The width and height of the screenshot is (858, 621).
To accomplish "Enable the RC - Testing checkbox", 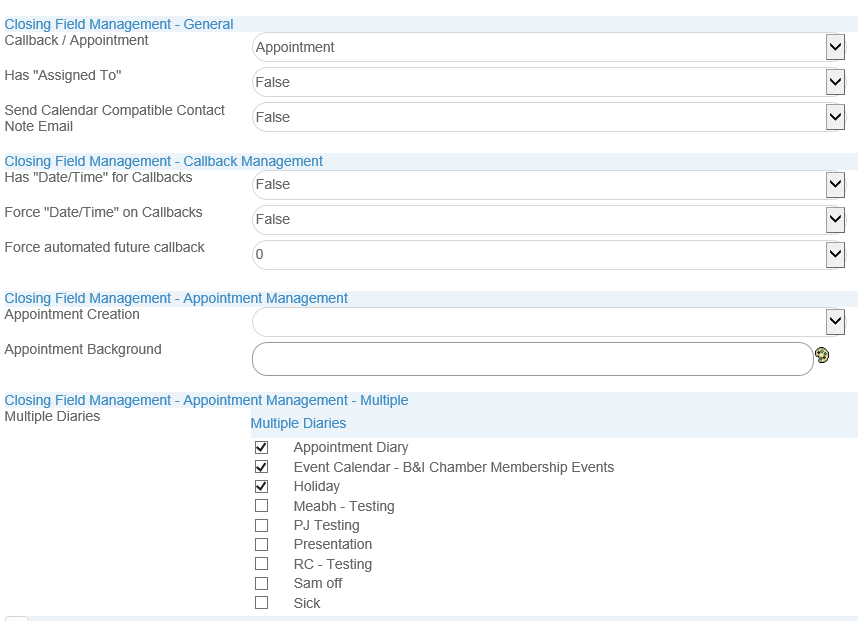I will click(262, 564).
